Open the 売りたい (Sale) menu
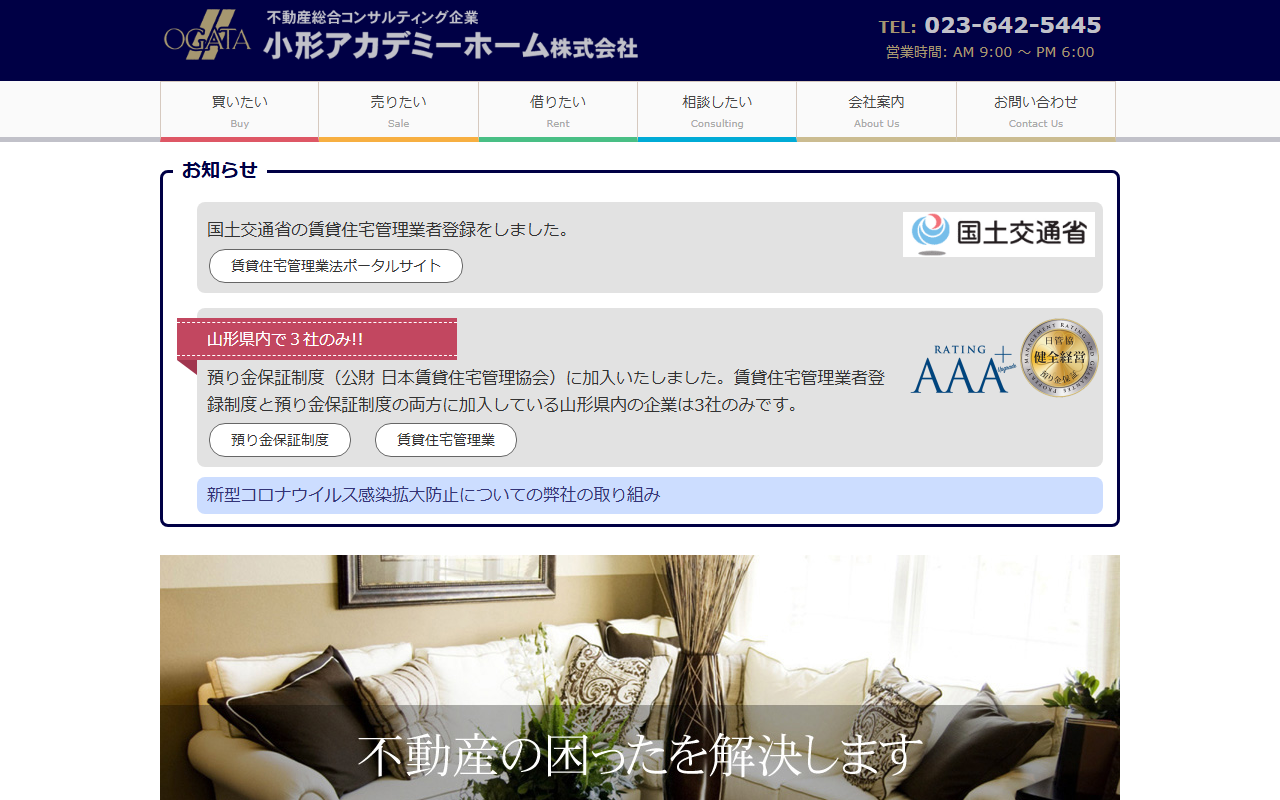The width and height of the screenshot is (1280, 800). tap(399, 111)
